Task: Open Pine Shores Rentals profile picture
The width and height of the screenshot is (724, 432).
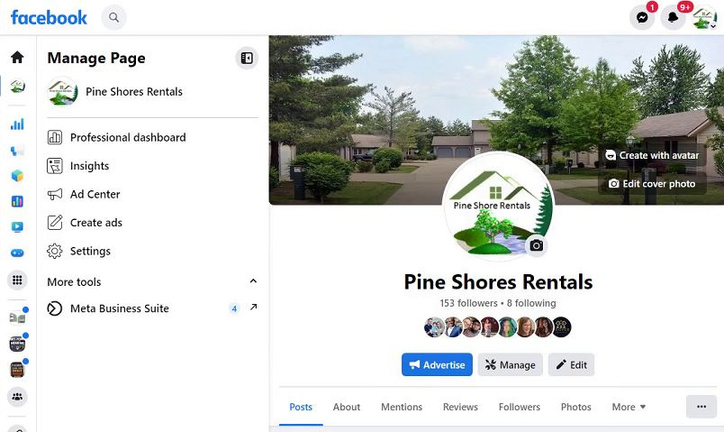Action: point(498,206)
